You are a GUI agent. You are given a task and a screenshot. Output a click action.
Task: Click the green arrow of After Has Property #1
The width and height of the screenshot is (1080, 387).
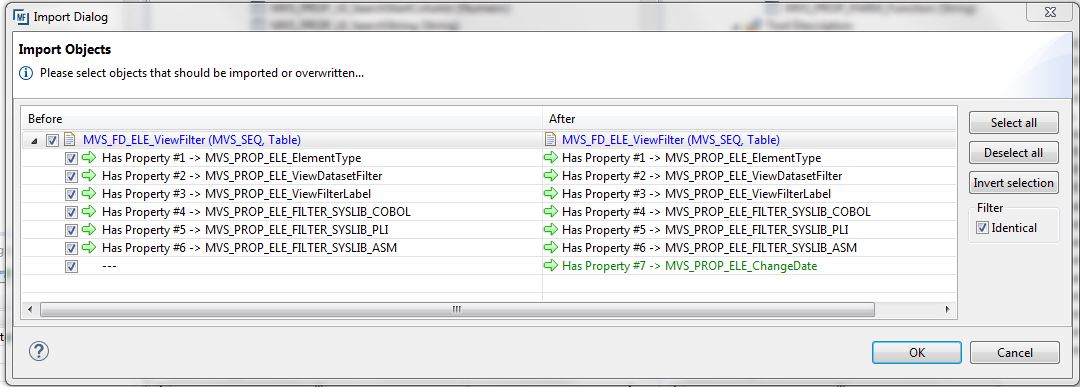tap(551, 158)
